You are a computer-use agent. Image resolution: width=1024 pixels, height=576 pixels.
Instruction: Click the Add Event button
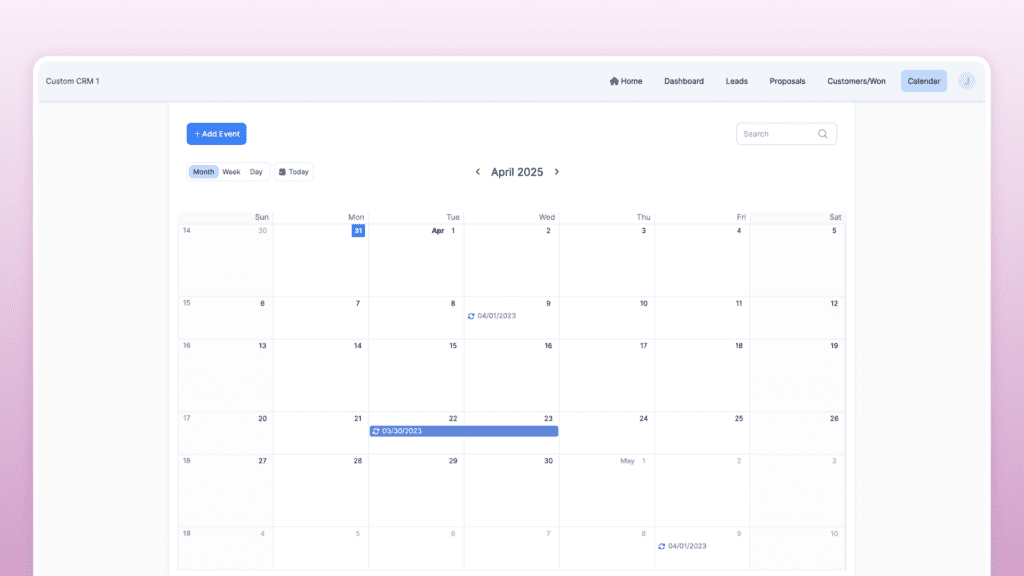pyautogui.click(x=216, y=133)
